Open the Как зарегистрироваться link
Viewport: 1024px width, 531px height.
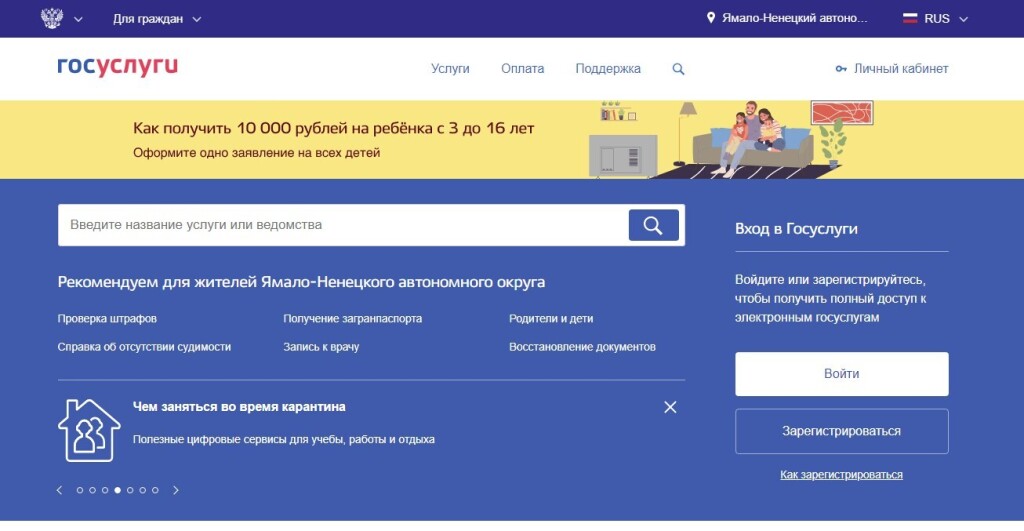(x=841, y=475)
